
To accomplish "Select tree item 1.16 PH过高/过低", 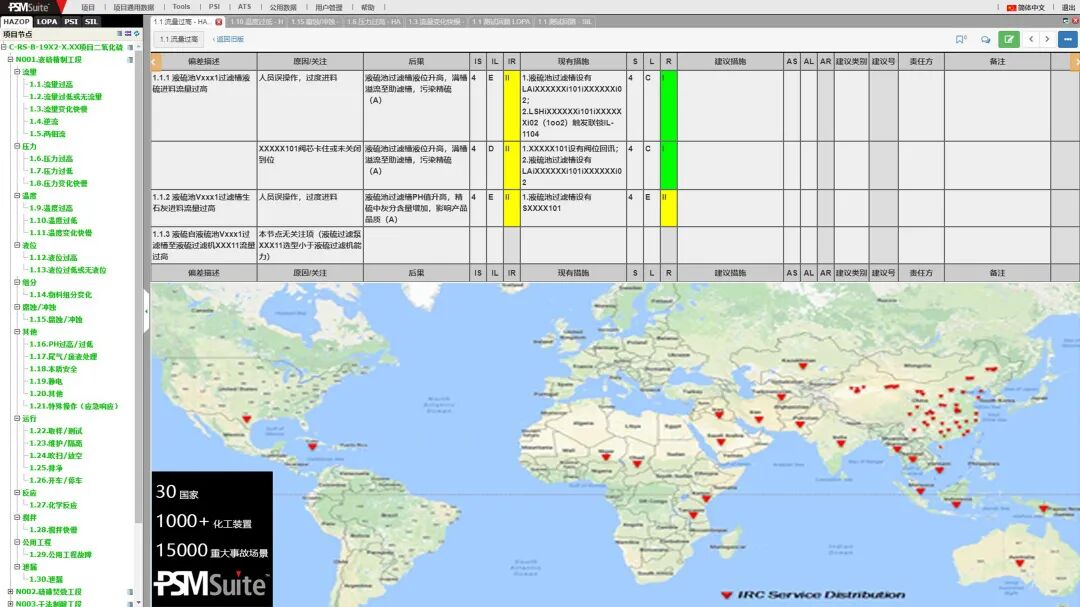I will coord(61,344).
